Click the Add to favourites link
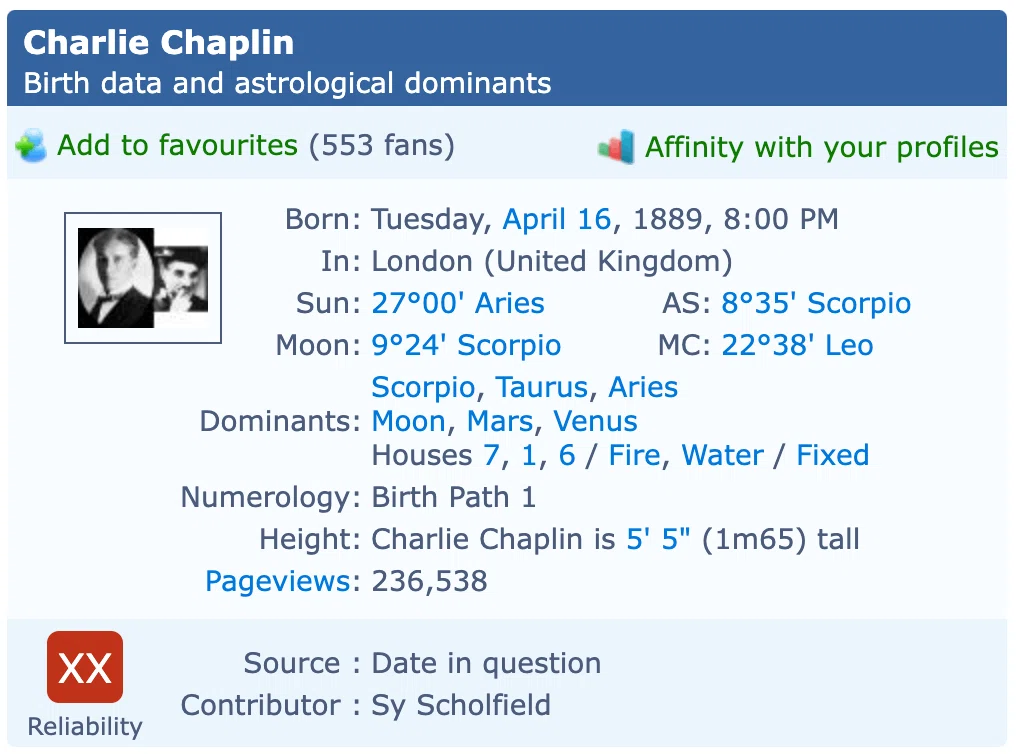The image size is (1016, 754). 178,145
